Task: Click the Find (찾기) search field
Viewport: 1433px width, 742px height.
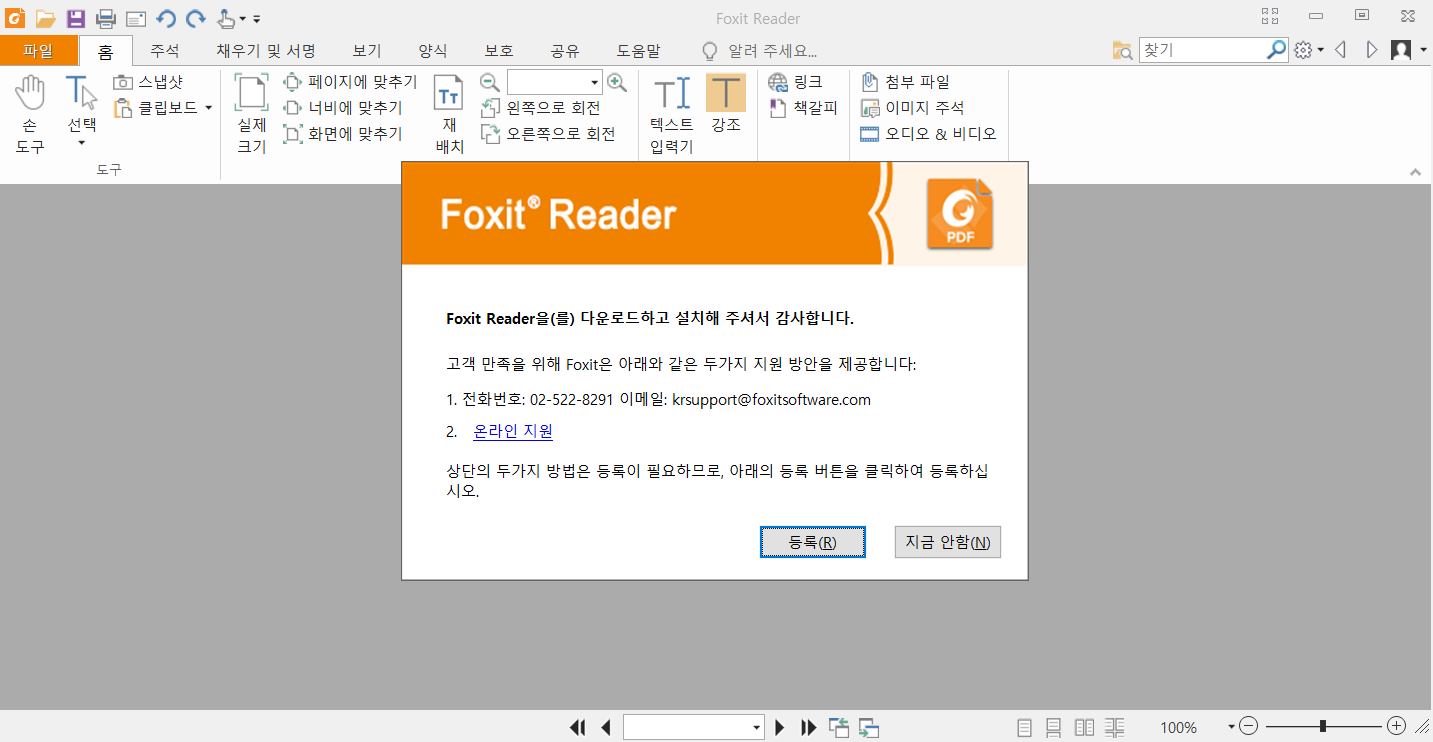Action: (x=1202, y=49)
